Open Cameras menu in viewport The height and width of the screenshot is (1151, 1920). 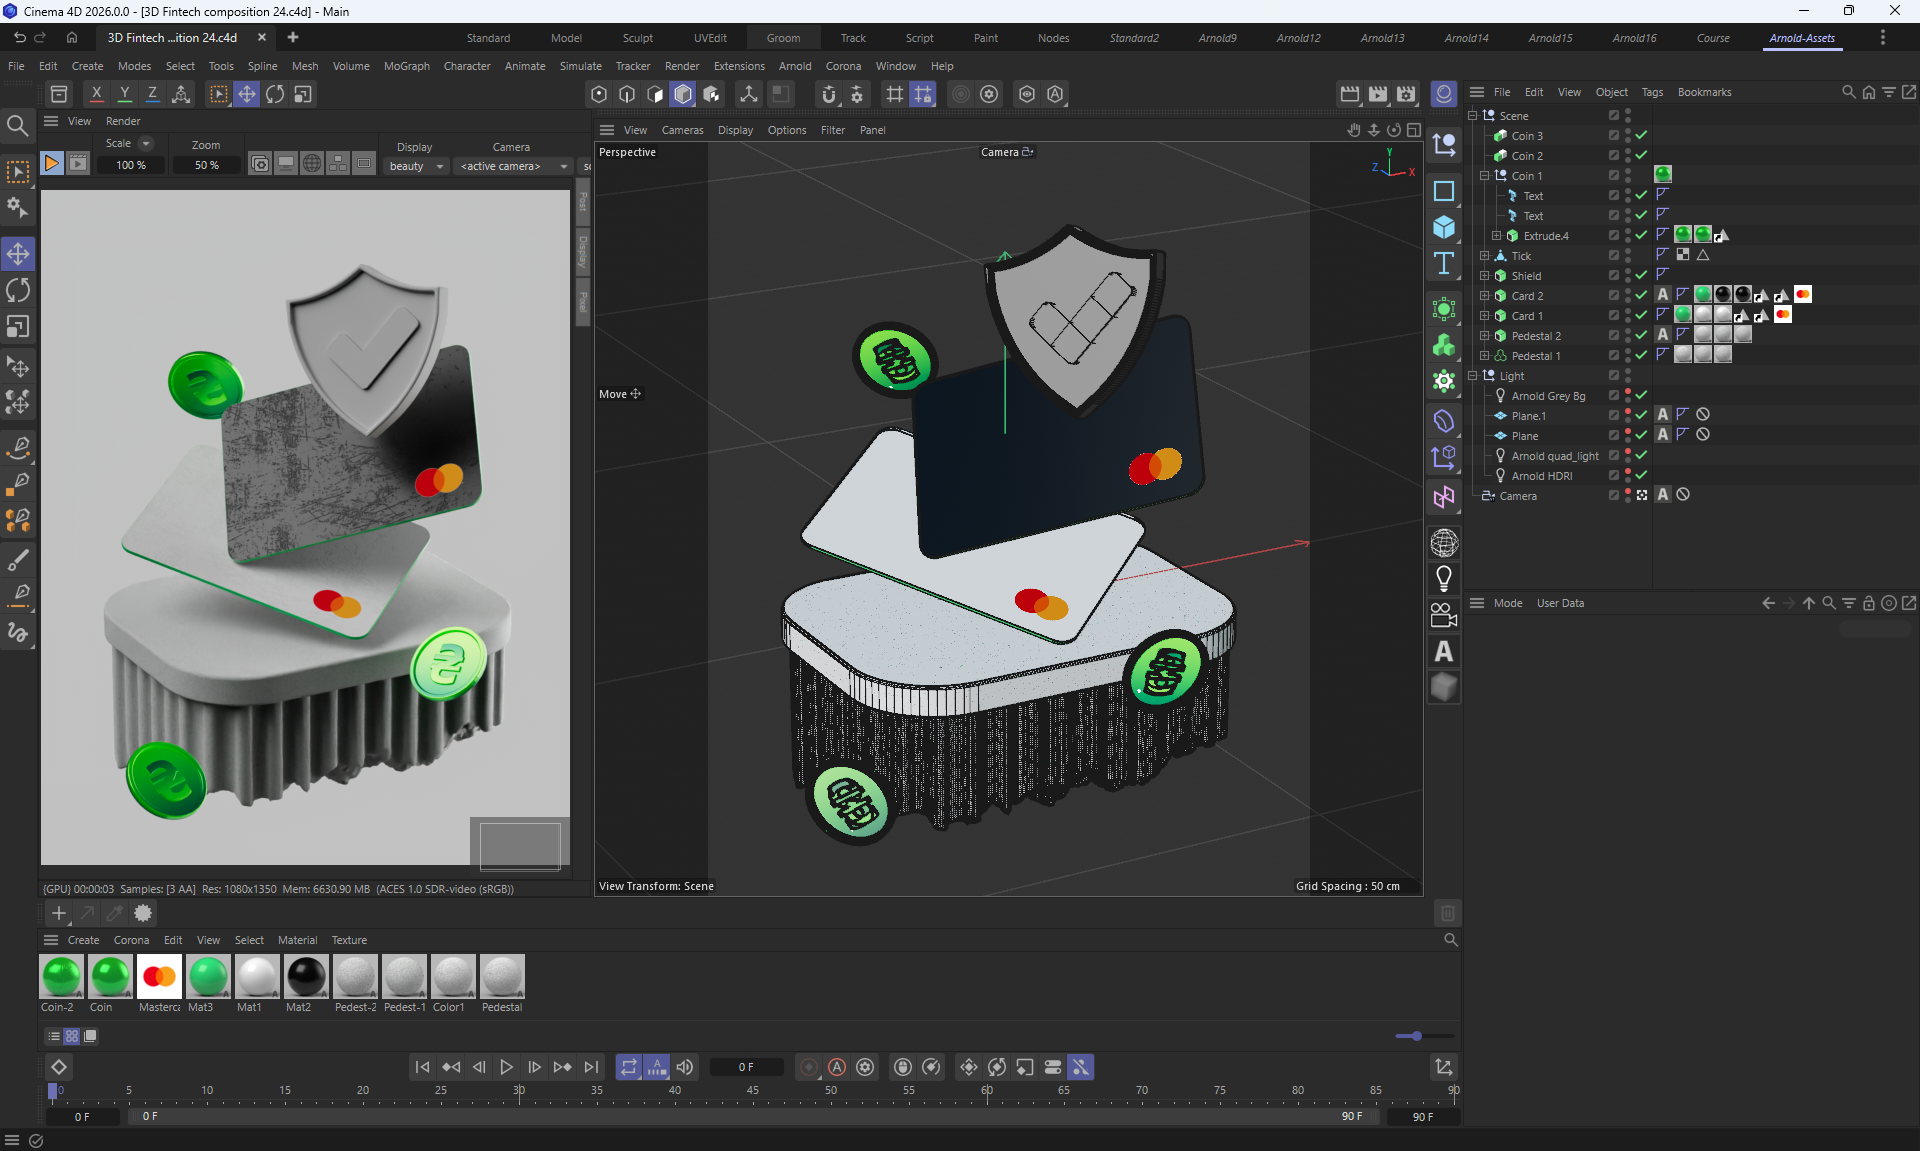click(682, 130)
